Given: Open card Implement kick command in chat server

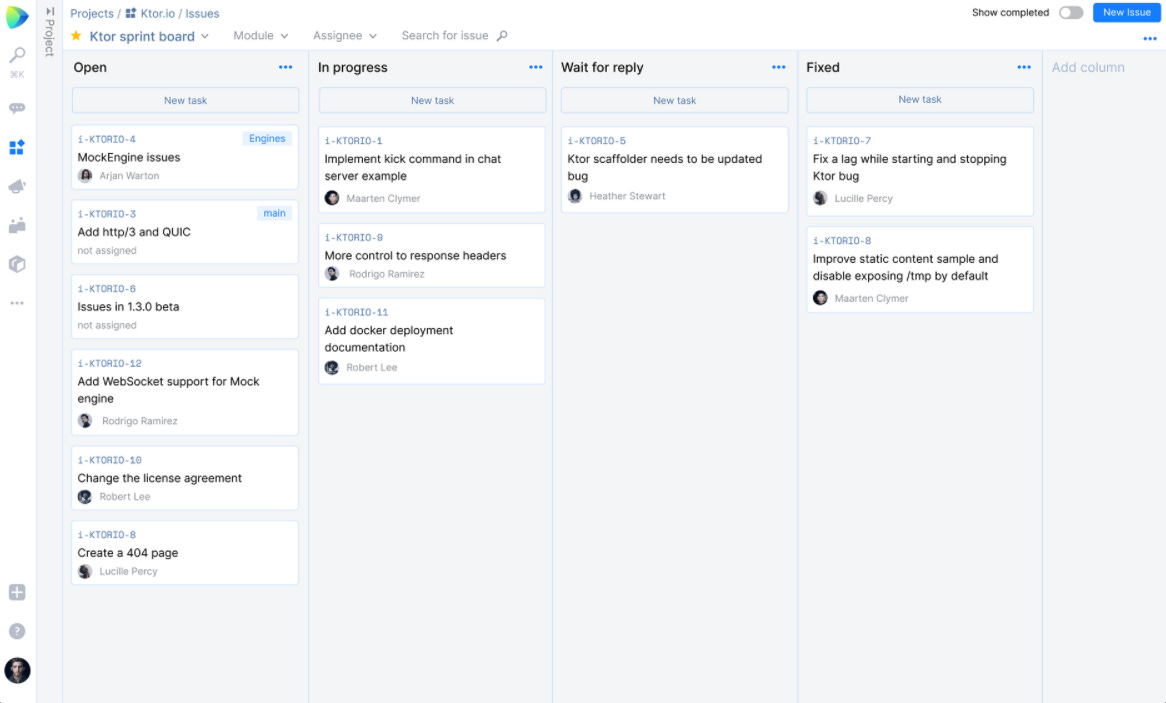Looking at the screenshot, I should coord(432,170).
